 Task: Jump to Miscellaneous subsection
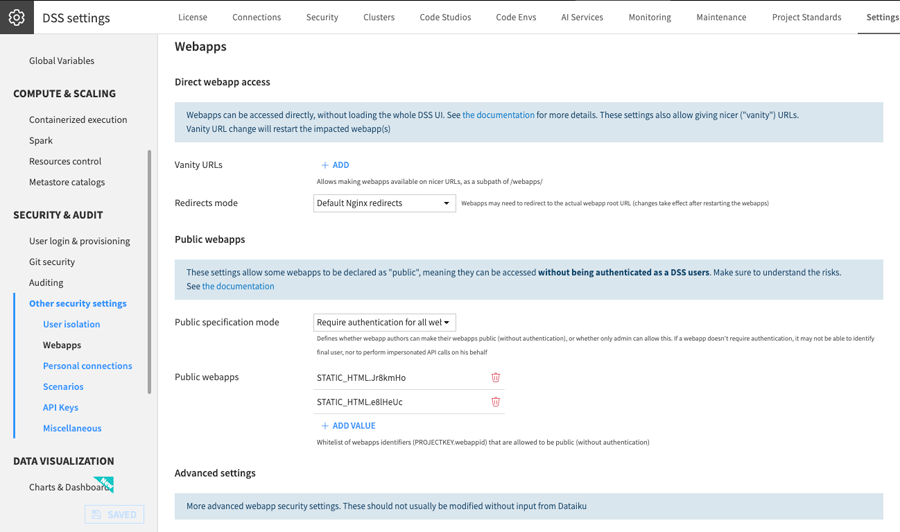[x=72, y=428]
